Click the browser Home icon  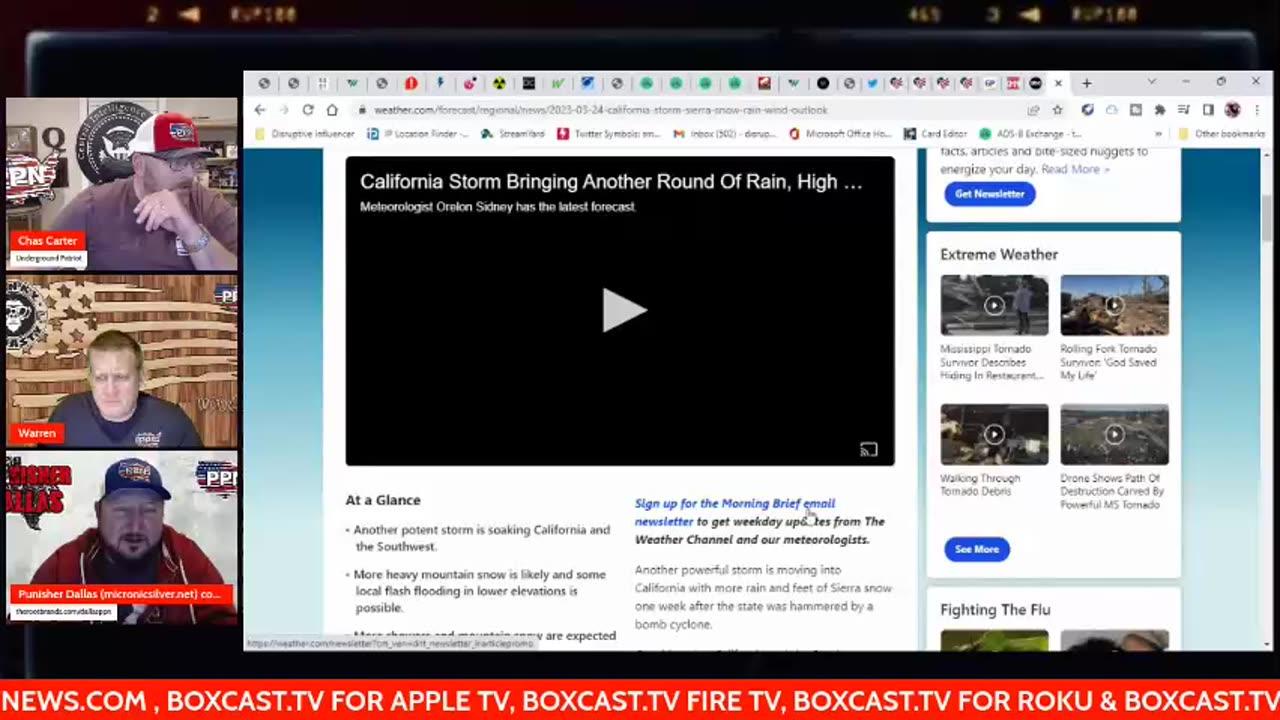click(x=332, y=110)
